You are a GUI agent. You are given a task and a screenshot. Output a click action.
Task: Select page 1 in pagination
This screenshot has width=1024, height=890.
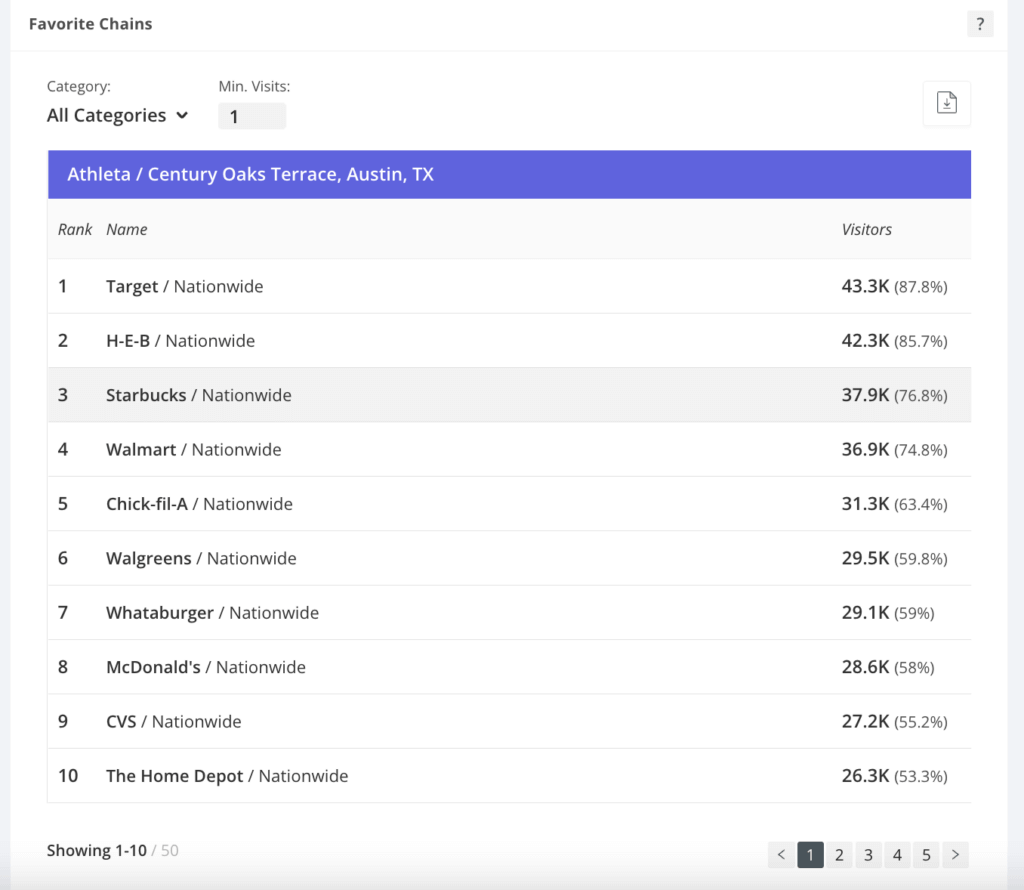coord(810,855)
